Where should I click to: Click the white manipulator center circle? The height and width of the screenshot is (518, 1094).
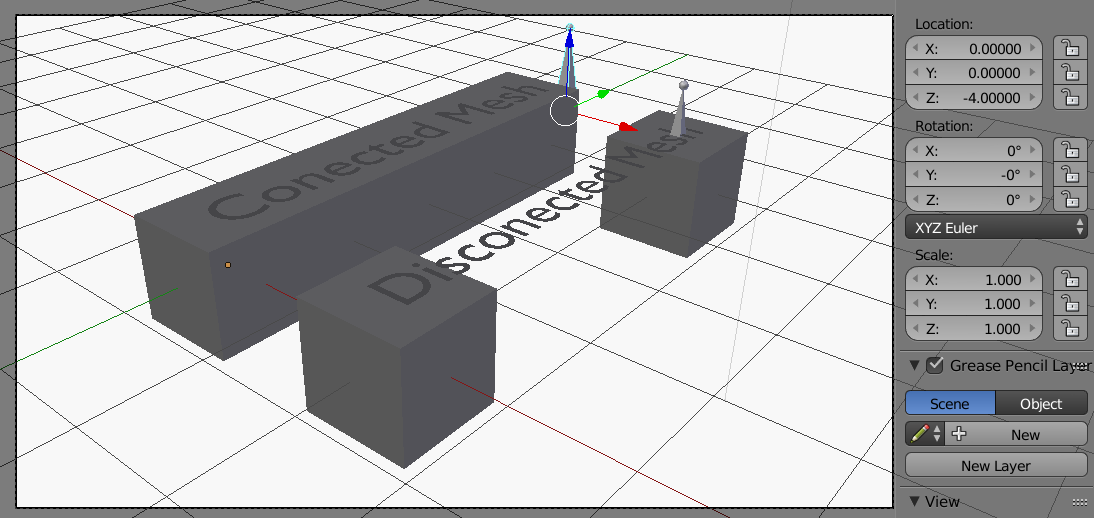[564, 112]
